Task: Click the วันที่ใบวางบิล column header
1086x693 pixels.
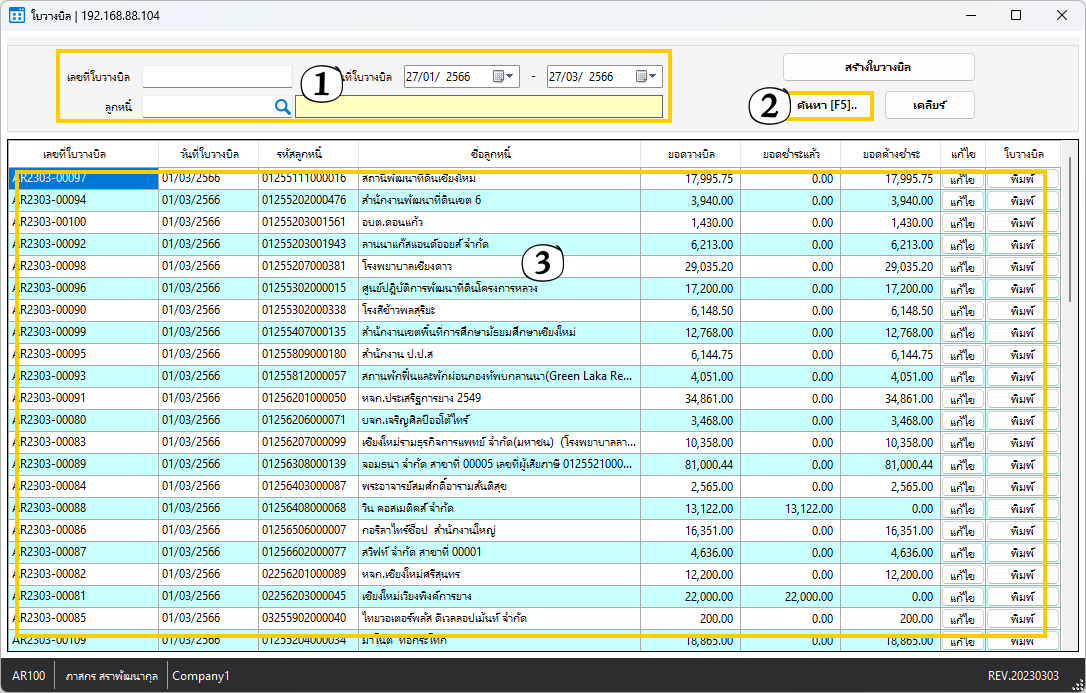Action: [208, 154]
